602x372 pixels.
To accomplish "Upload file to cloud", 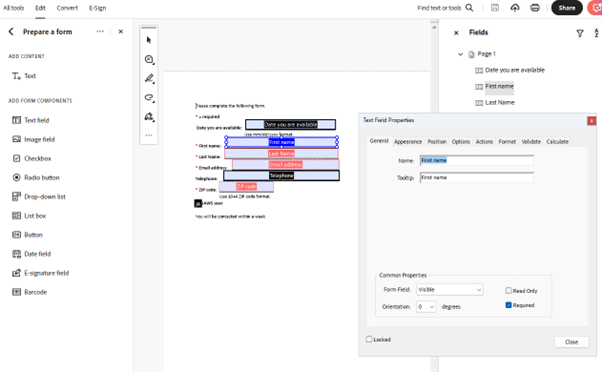I will (515, 8).
